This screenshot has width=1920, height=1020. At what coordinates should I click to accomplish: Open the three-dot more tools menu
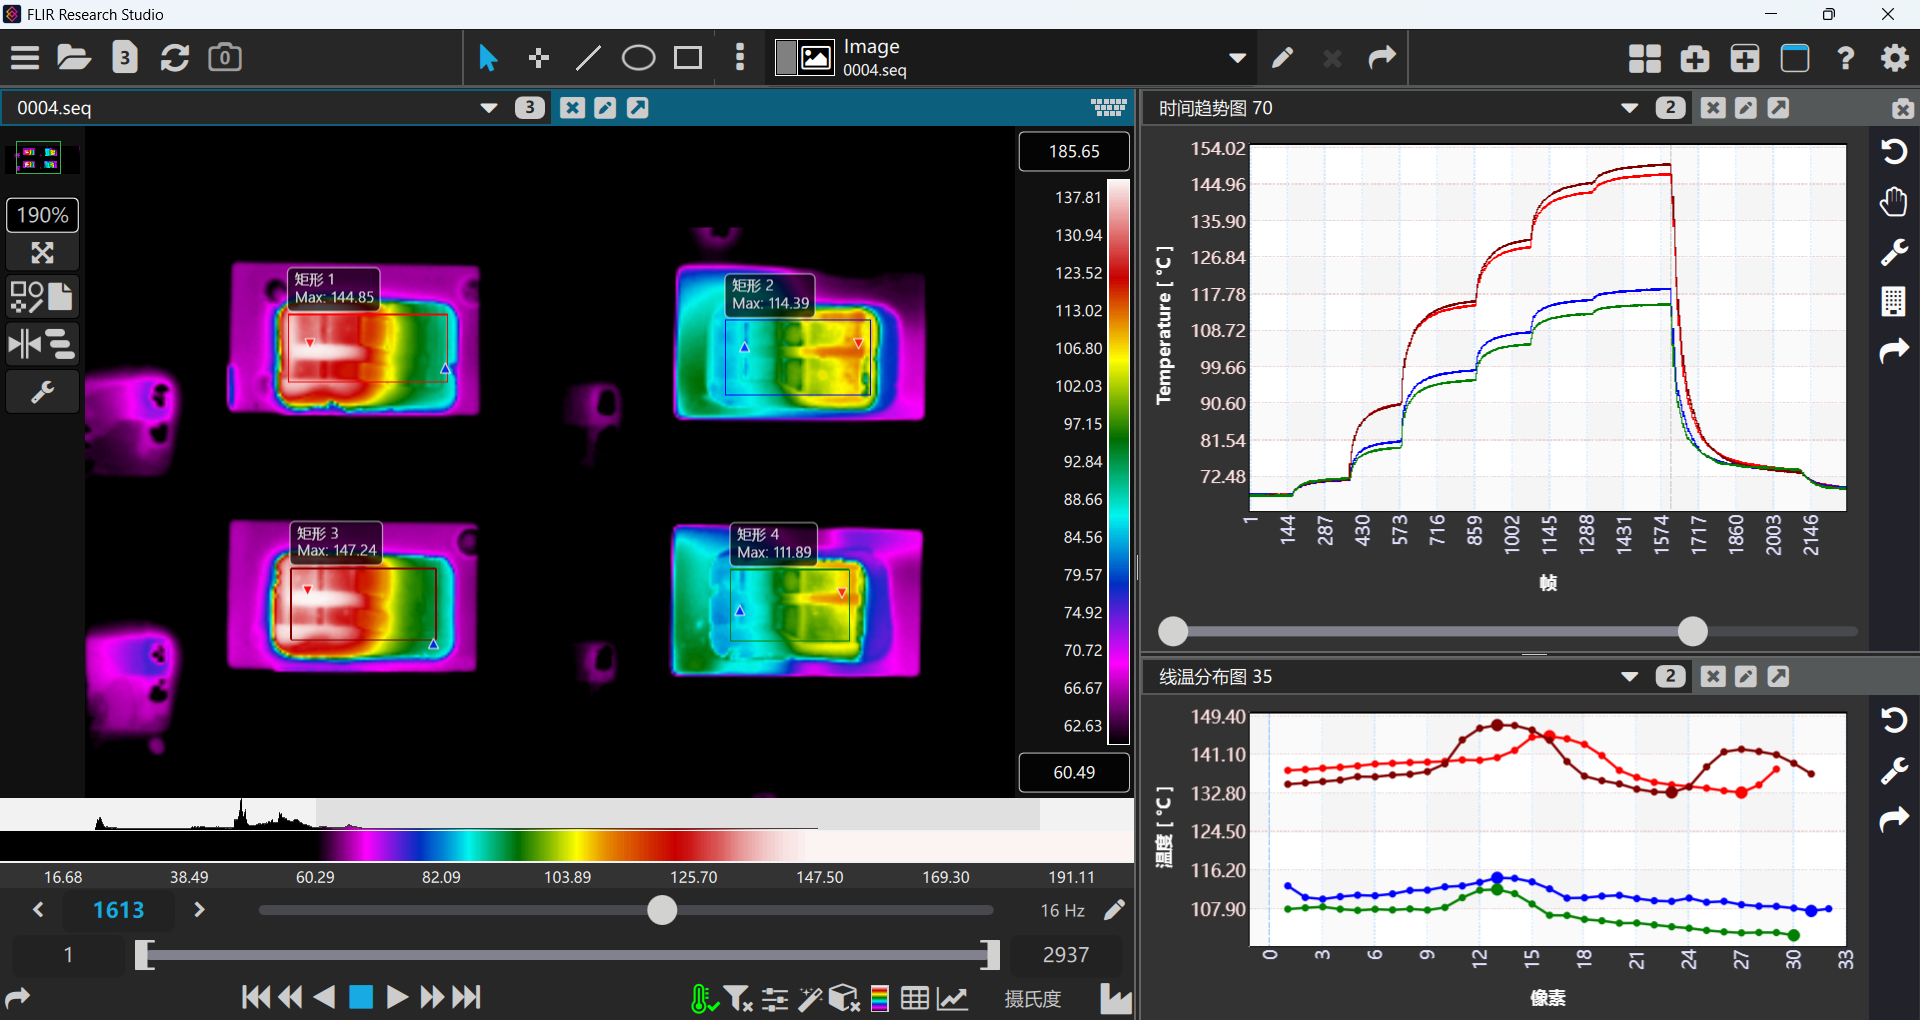[x=740, y=58]
